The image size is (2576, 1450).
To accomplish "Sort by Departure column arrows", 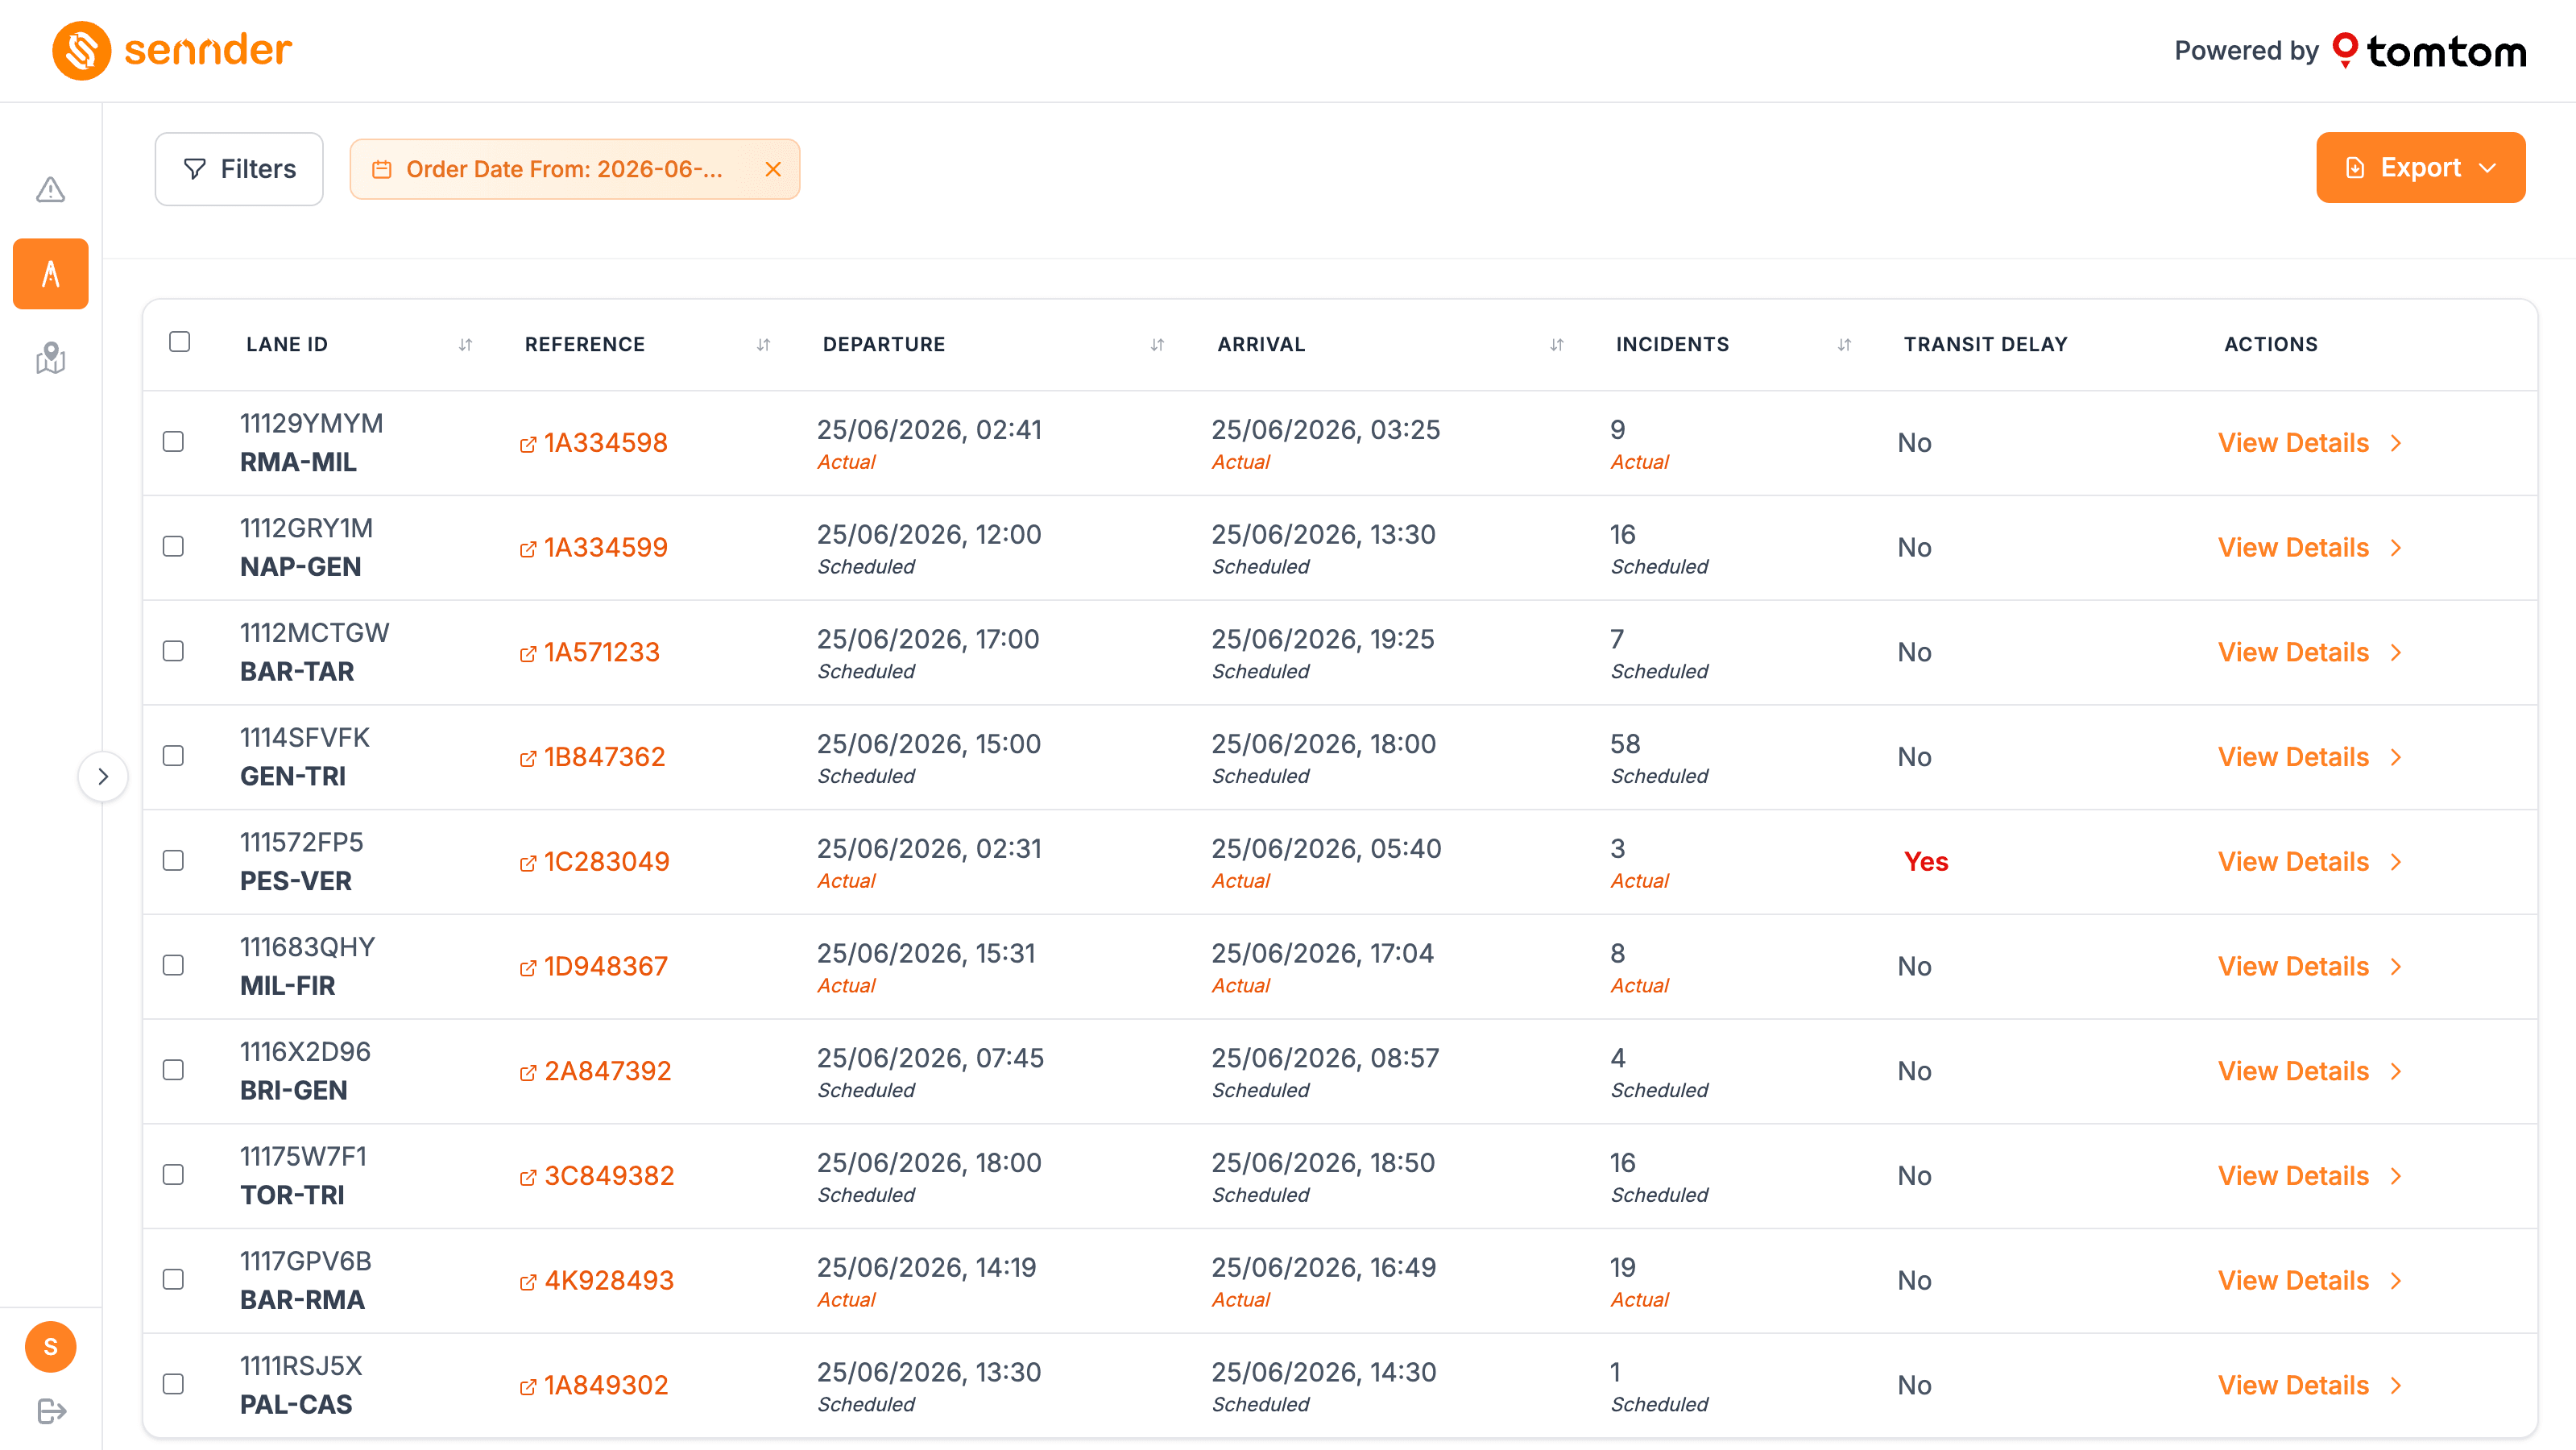I will [x=1157, y=344].
